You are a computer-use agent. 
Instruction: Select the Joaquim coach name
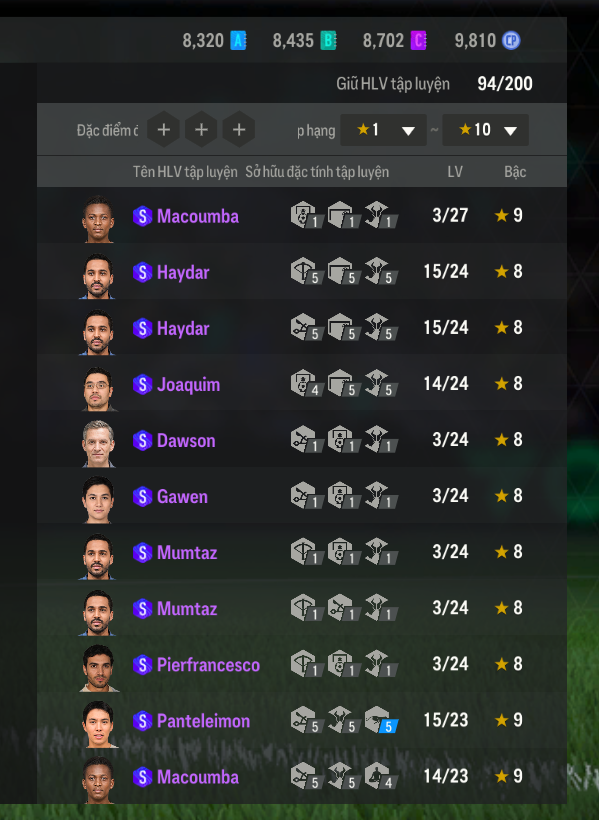pos(188,385)
